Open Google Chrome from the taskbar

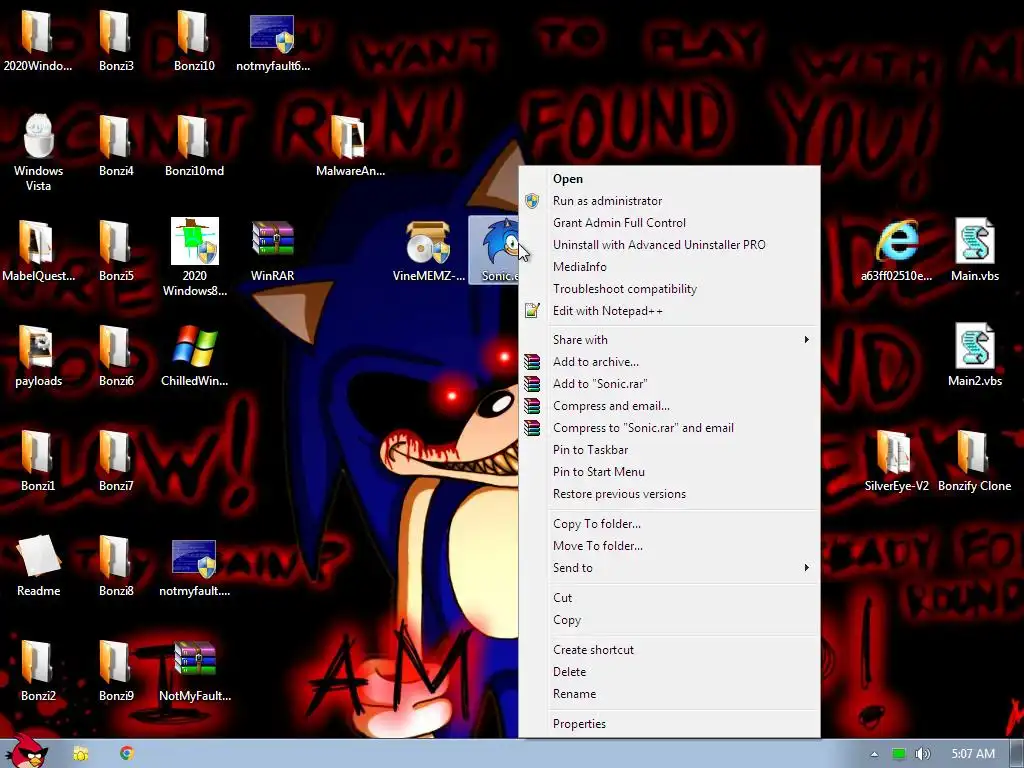click(x=127, y=753)
